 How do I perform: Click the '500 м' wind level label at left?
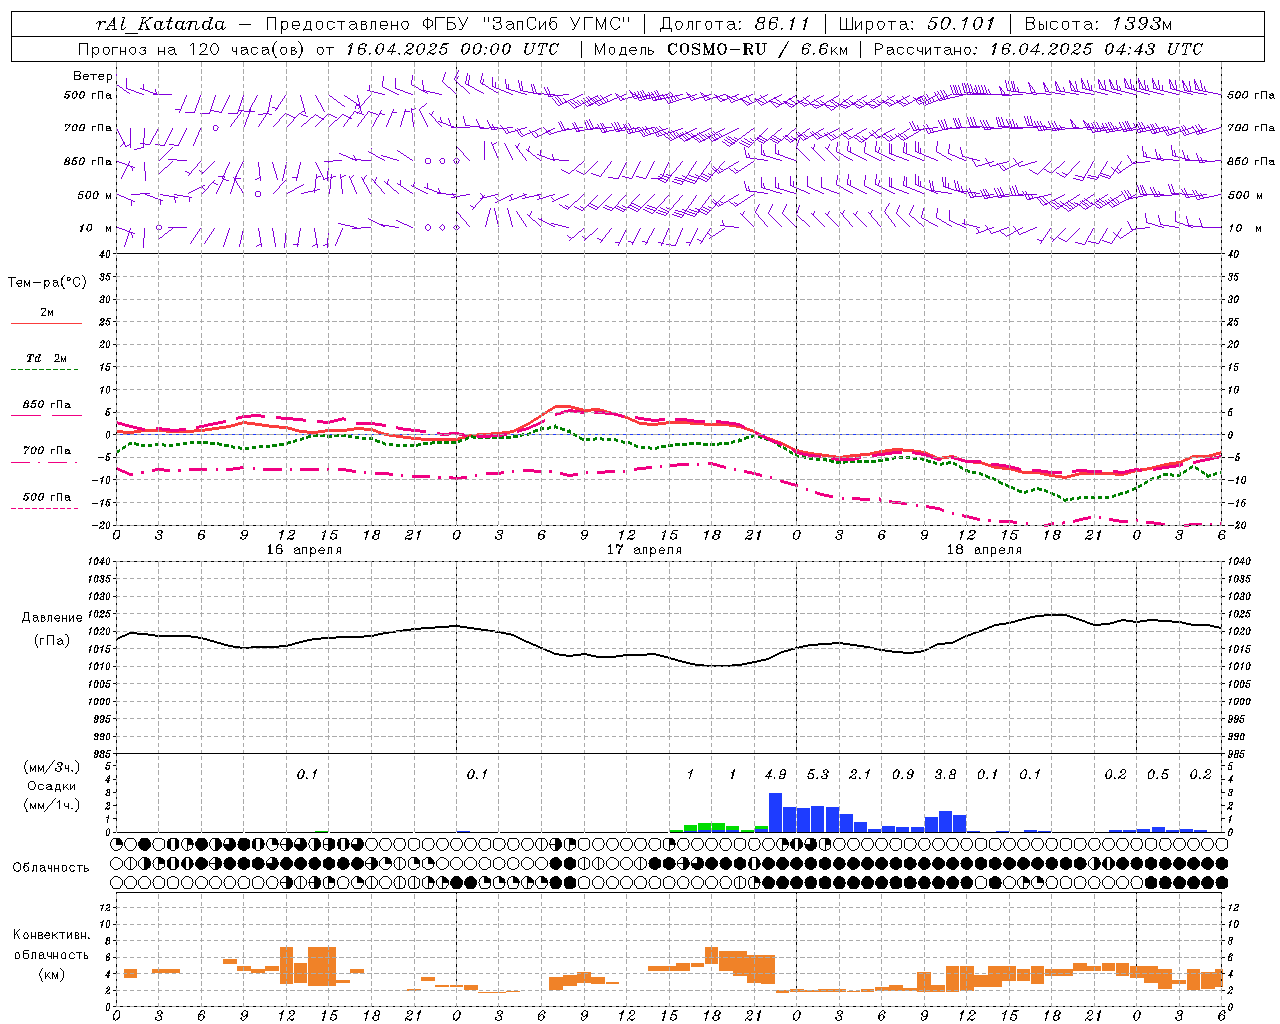(96, 195)
